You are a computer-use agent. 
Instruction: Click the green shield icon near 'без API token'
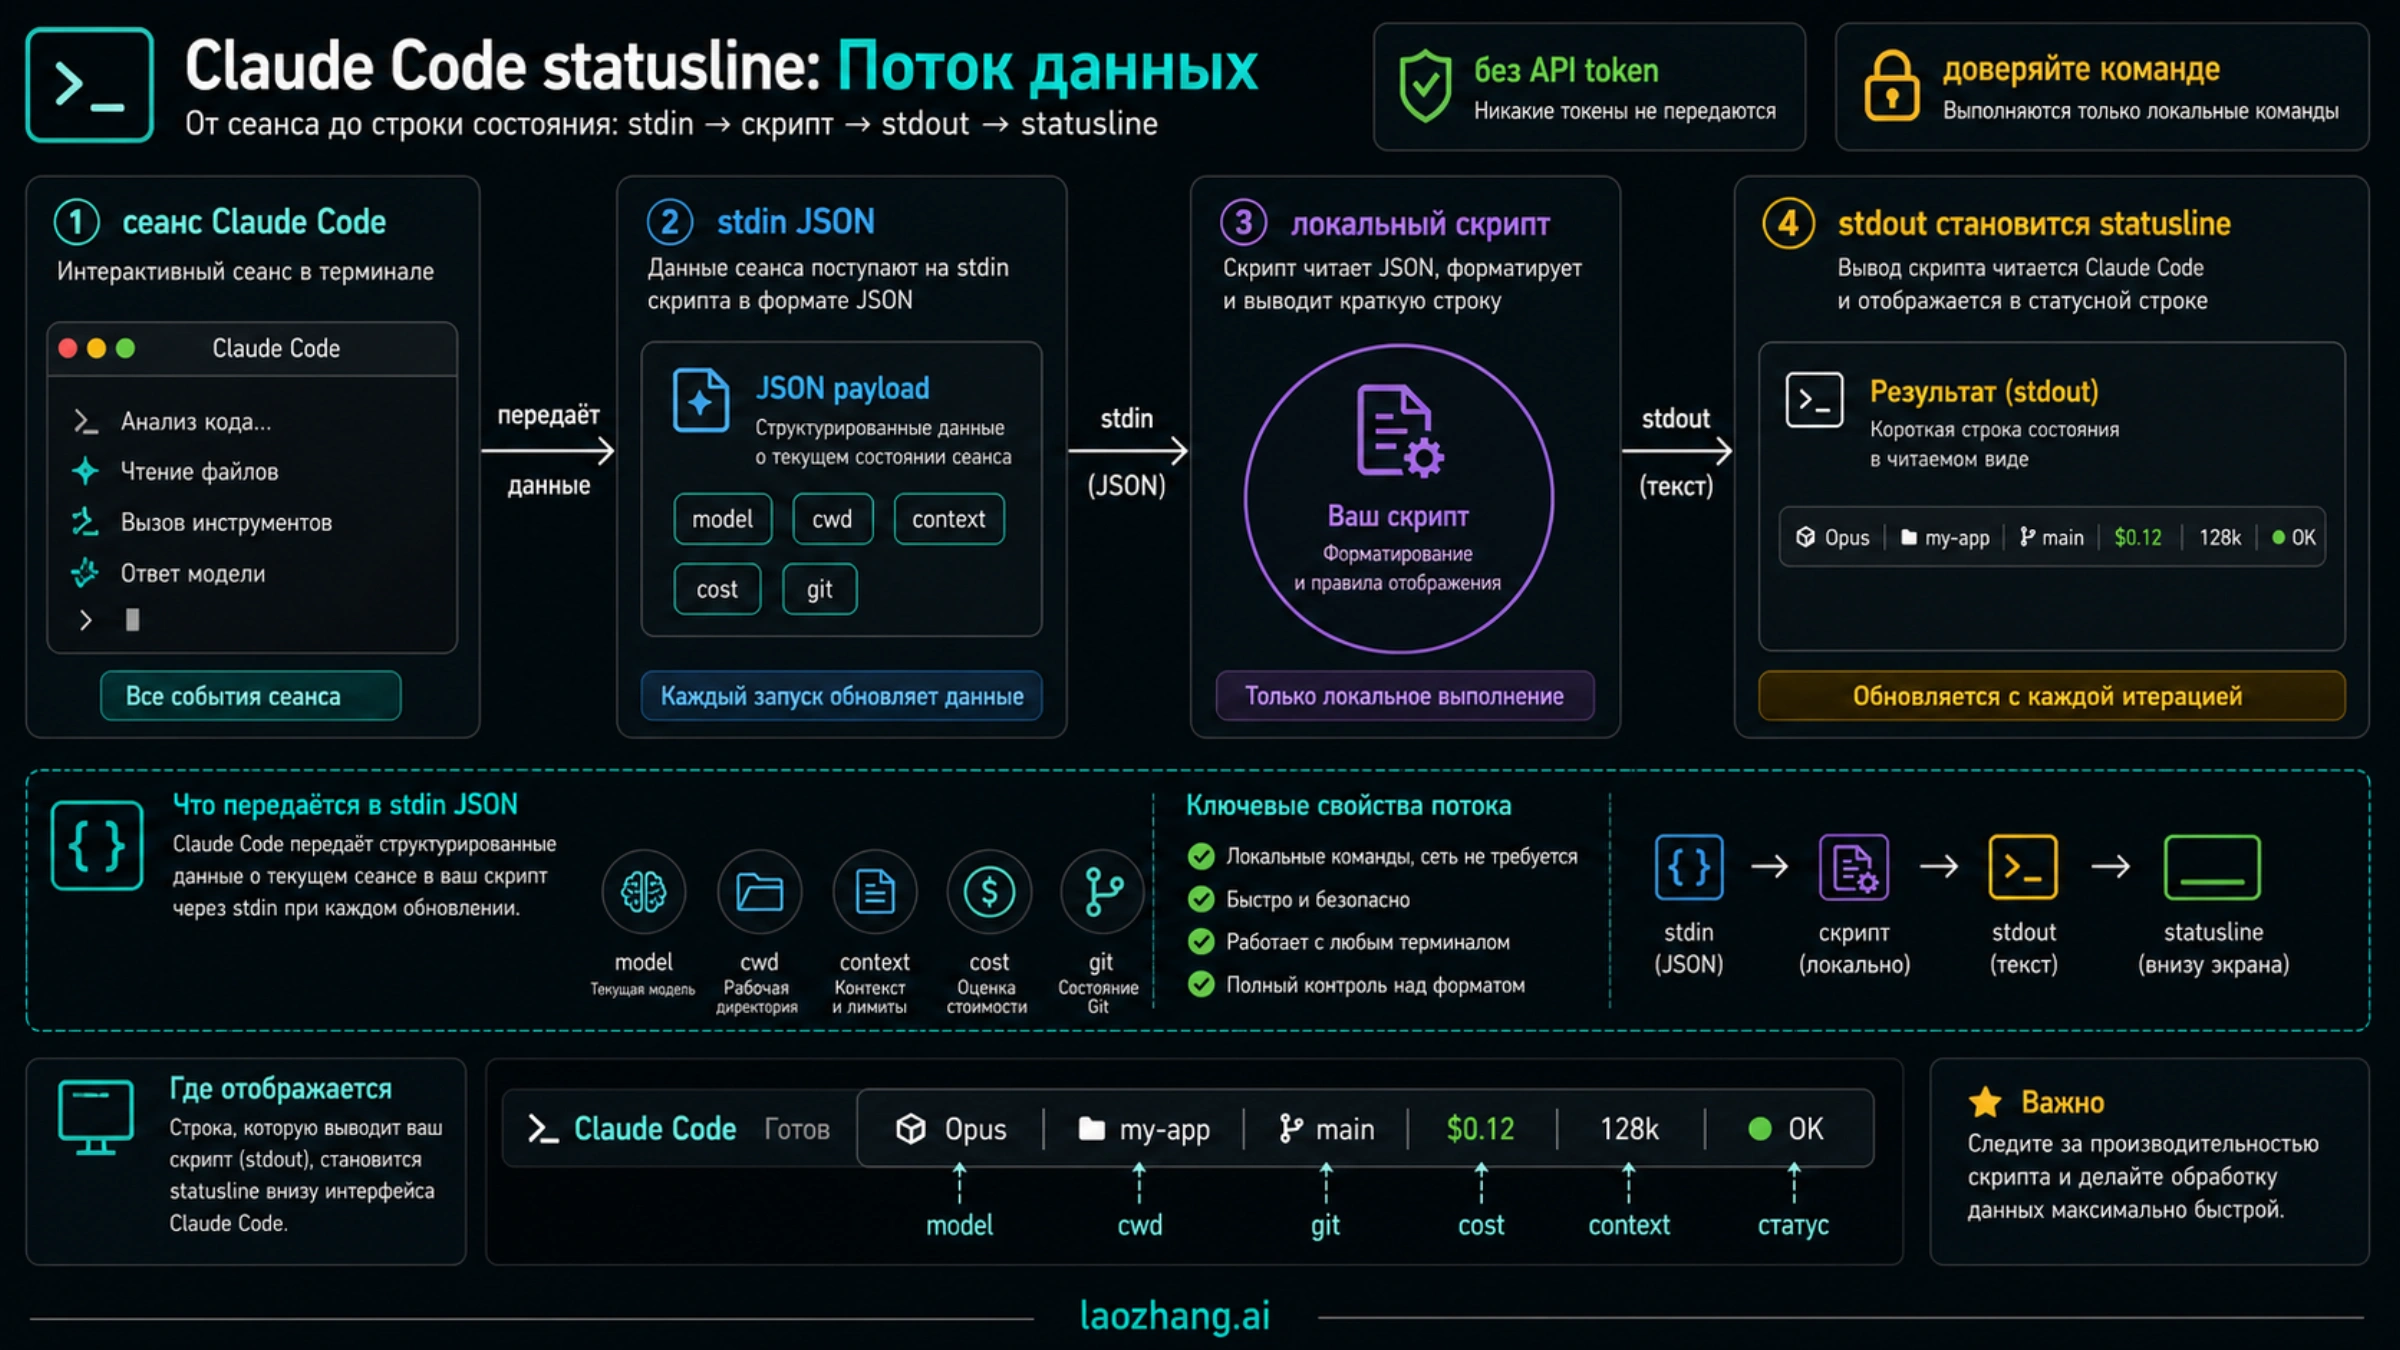1425,86
